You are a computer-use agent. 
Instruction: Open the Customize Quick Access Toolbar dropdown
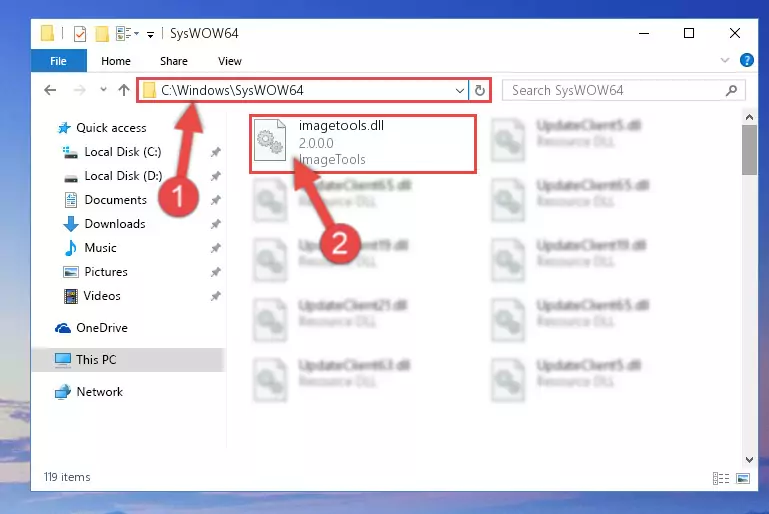pos(150,34)
